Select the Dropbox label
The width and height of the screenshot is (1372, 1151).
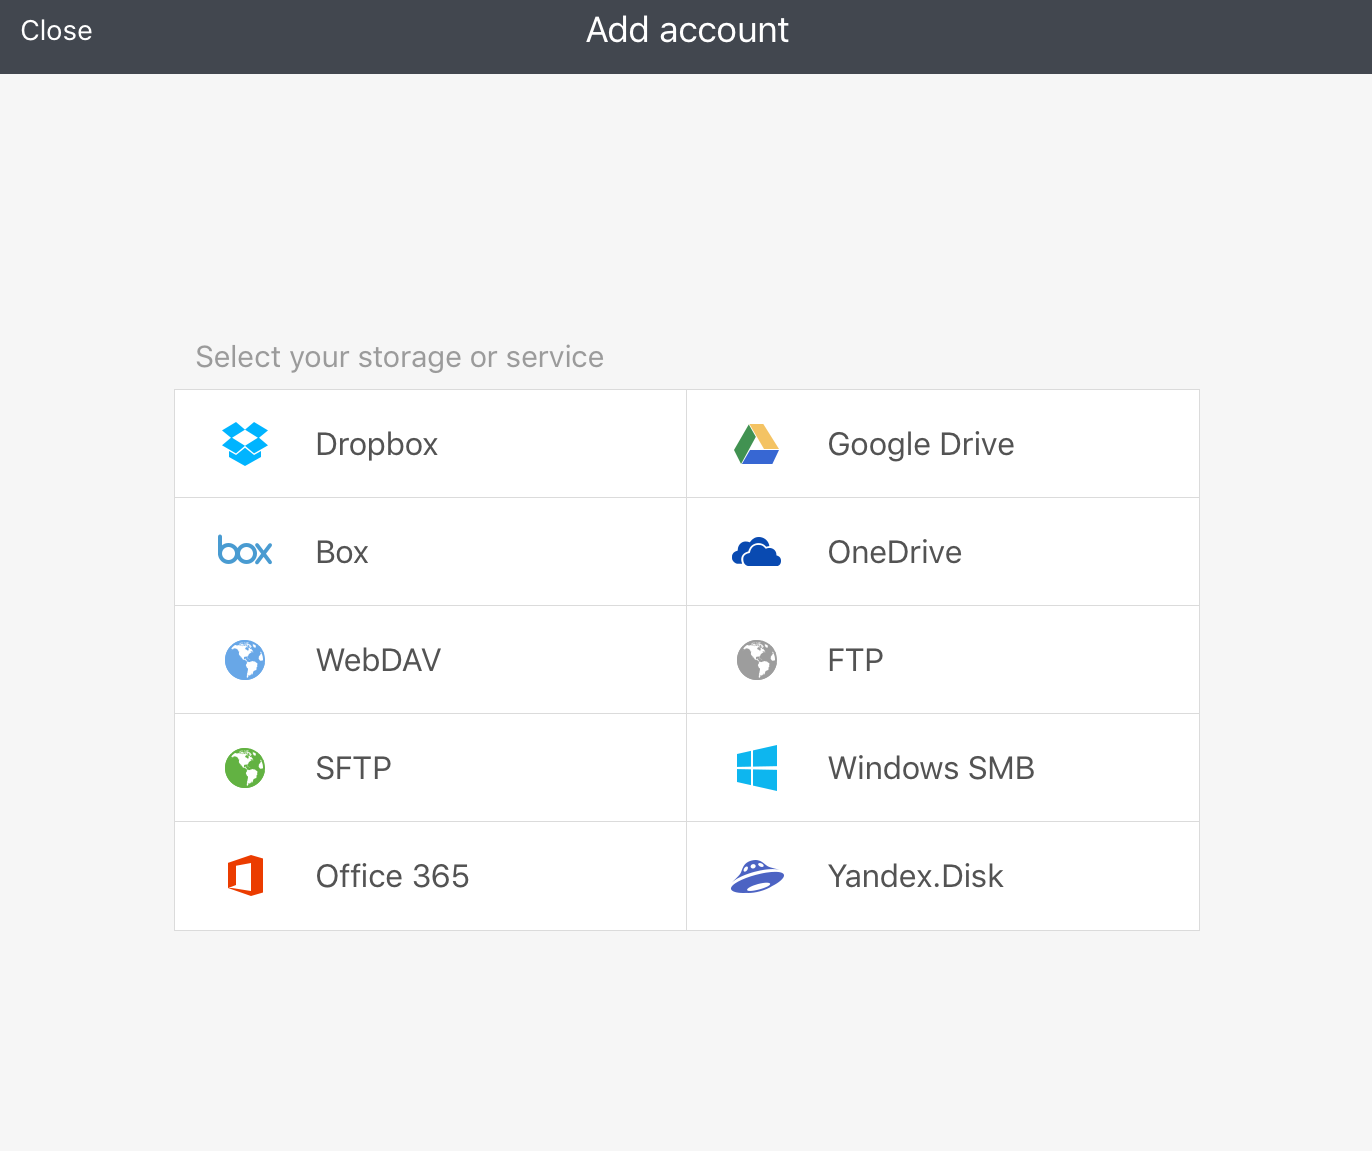point(377,444)
